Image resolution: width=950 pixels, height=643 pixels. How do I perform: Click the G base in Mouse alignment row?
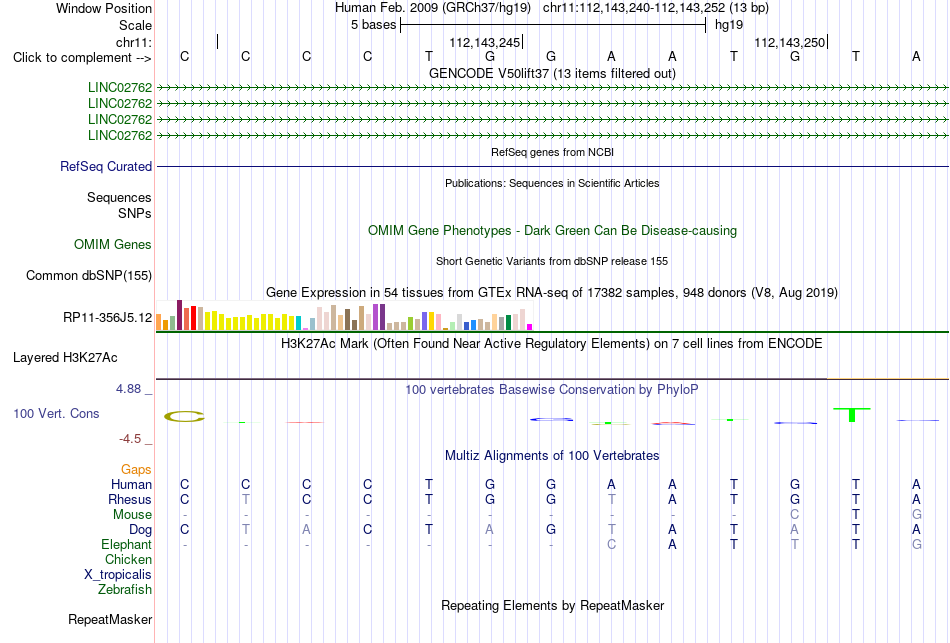(917, 515)
